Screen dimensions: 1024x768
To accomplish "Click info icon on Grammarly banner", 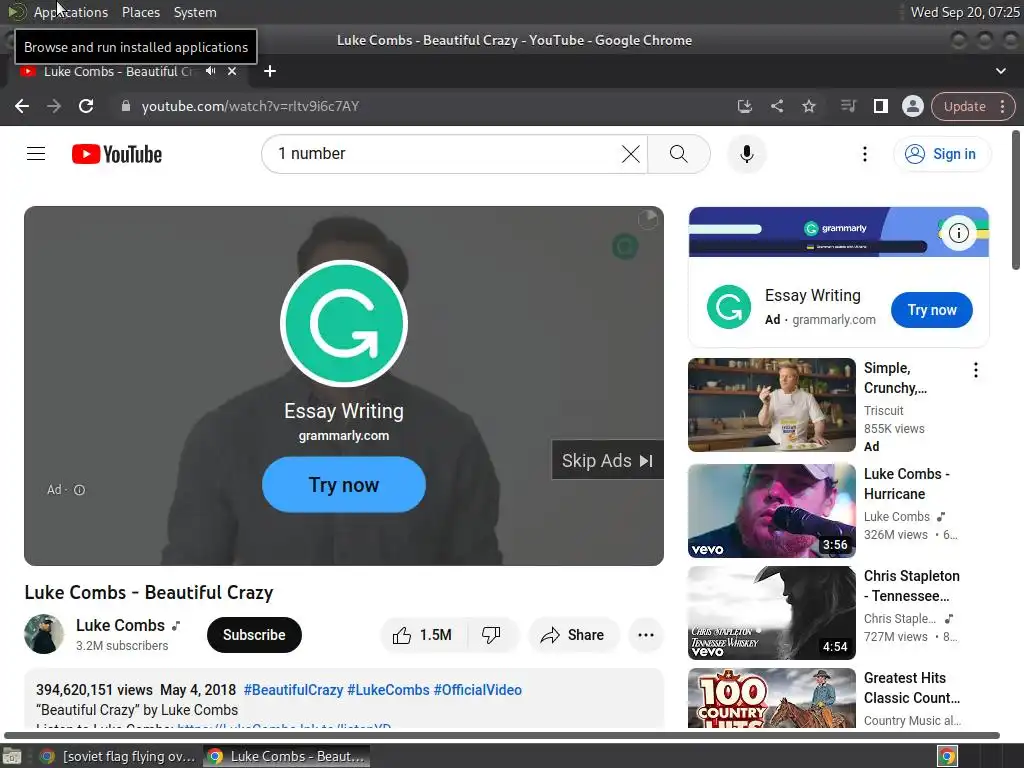I will [958, 232].
